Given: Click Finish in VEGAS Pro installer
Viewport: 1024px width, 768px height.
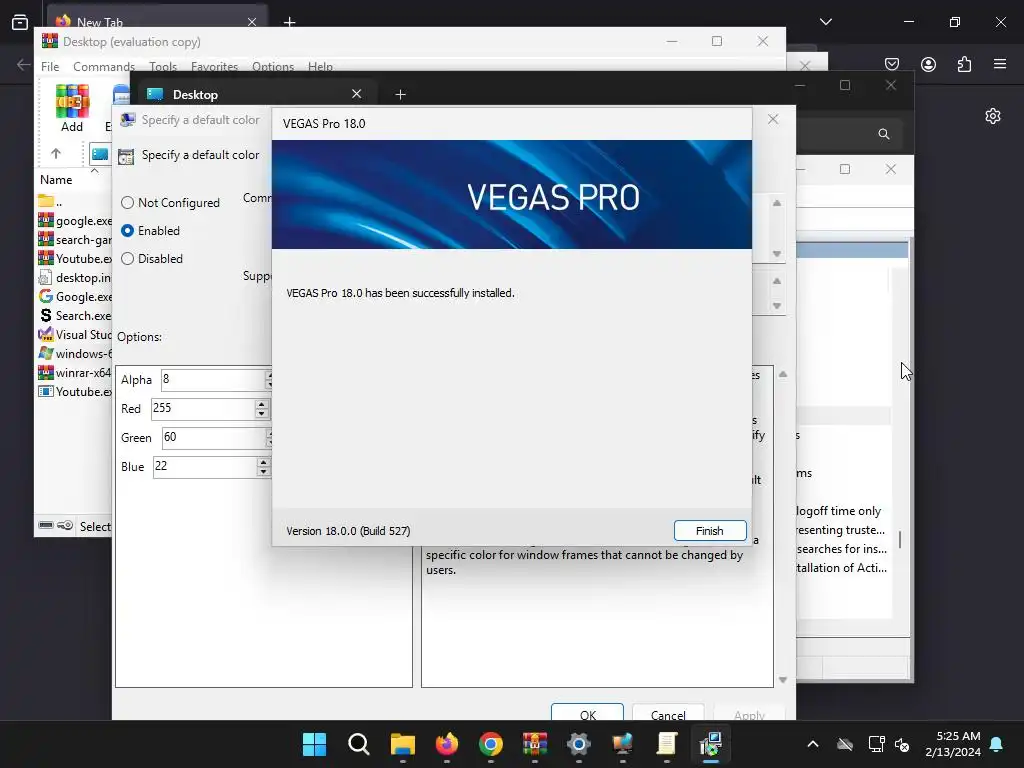Looking at the screenshot, I should pos(709,530).
